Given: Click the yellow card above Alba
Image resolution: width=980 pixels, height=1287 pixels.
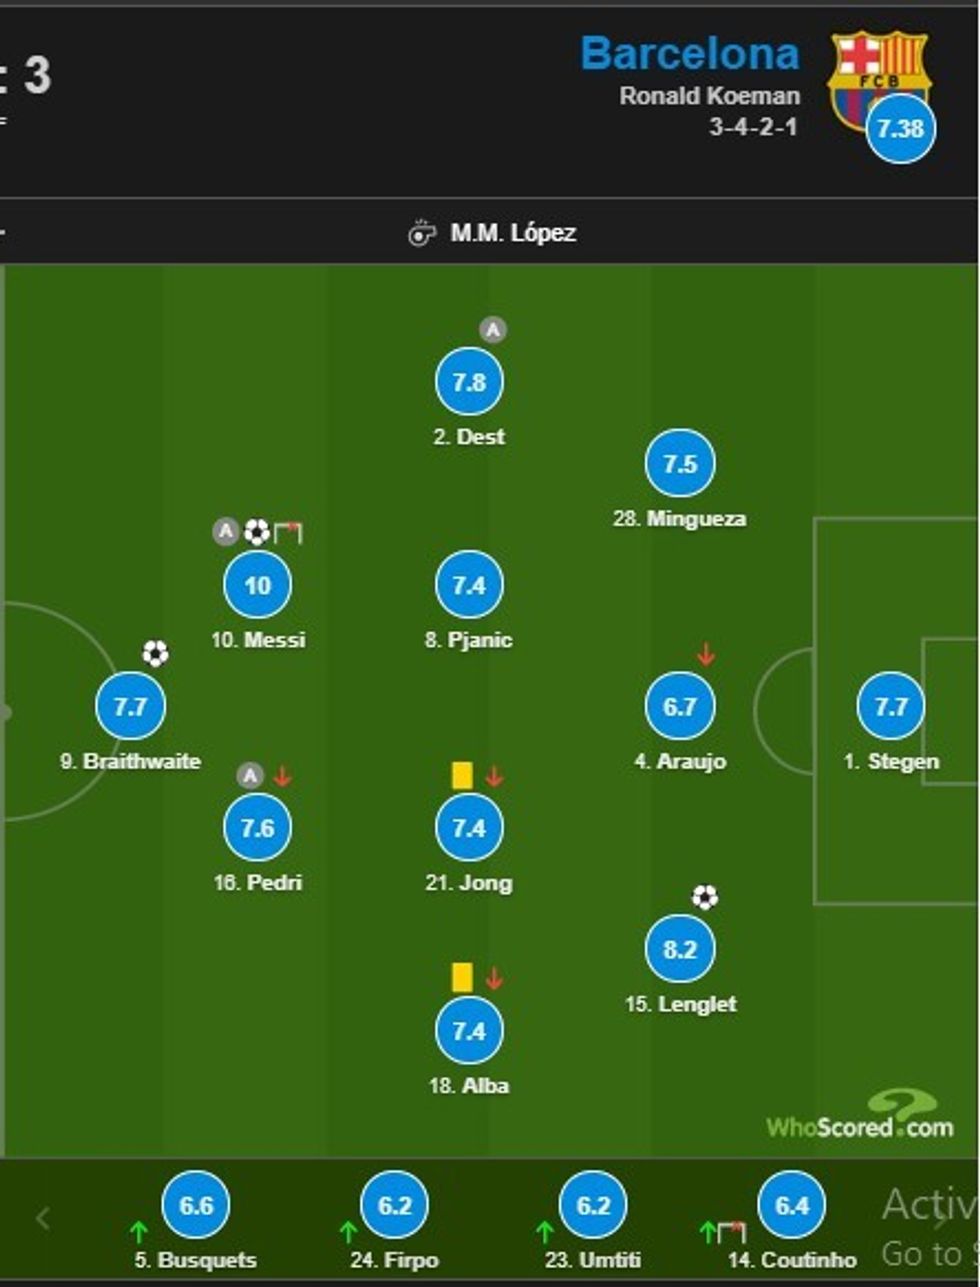Looking at the screenshot, I should coord(462,977).
